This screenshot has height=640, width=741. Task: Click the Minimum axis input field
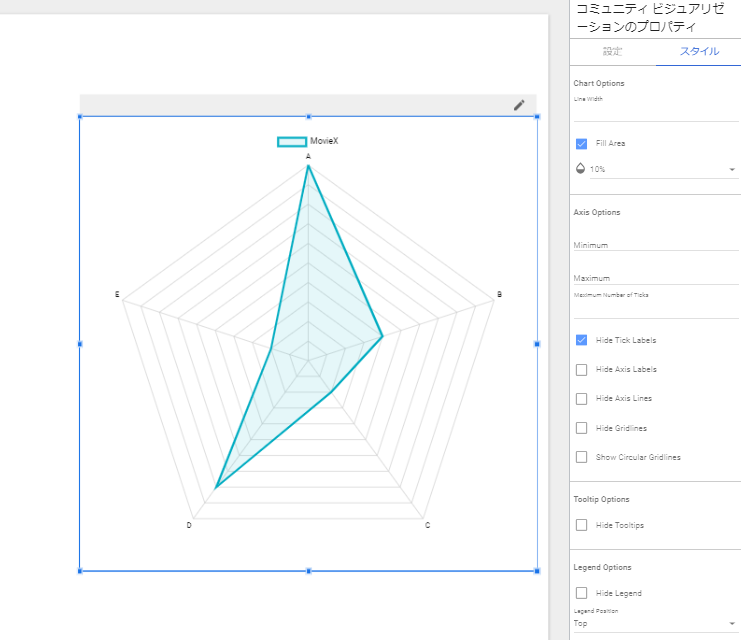click(x=655, y=245)
